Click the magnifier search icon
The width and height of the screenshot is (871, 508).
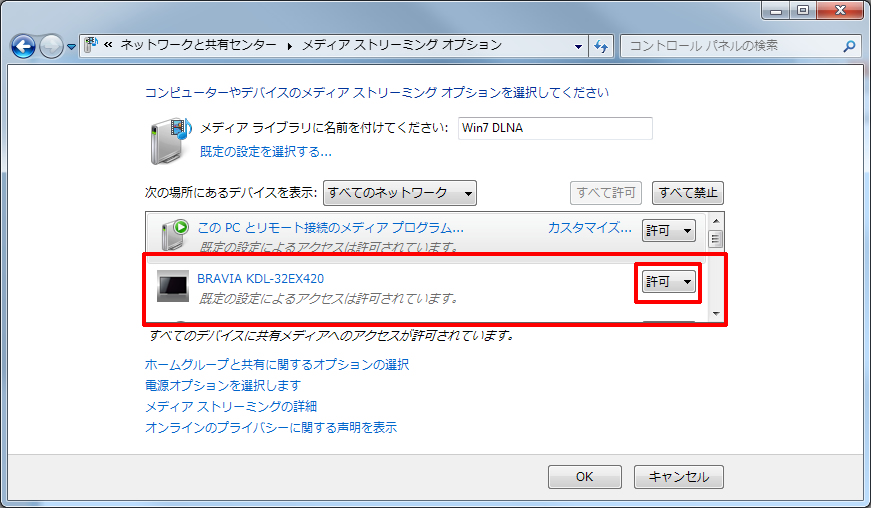(849, 46)
